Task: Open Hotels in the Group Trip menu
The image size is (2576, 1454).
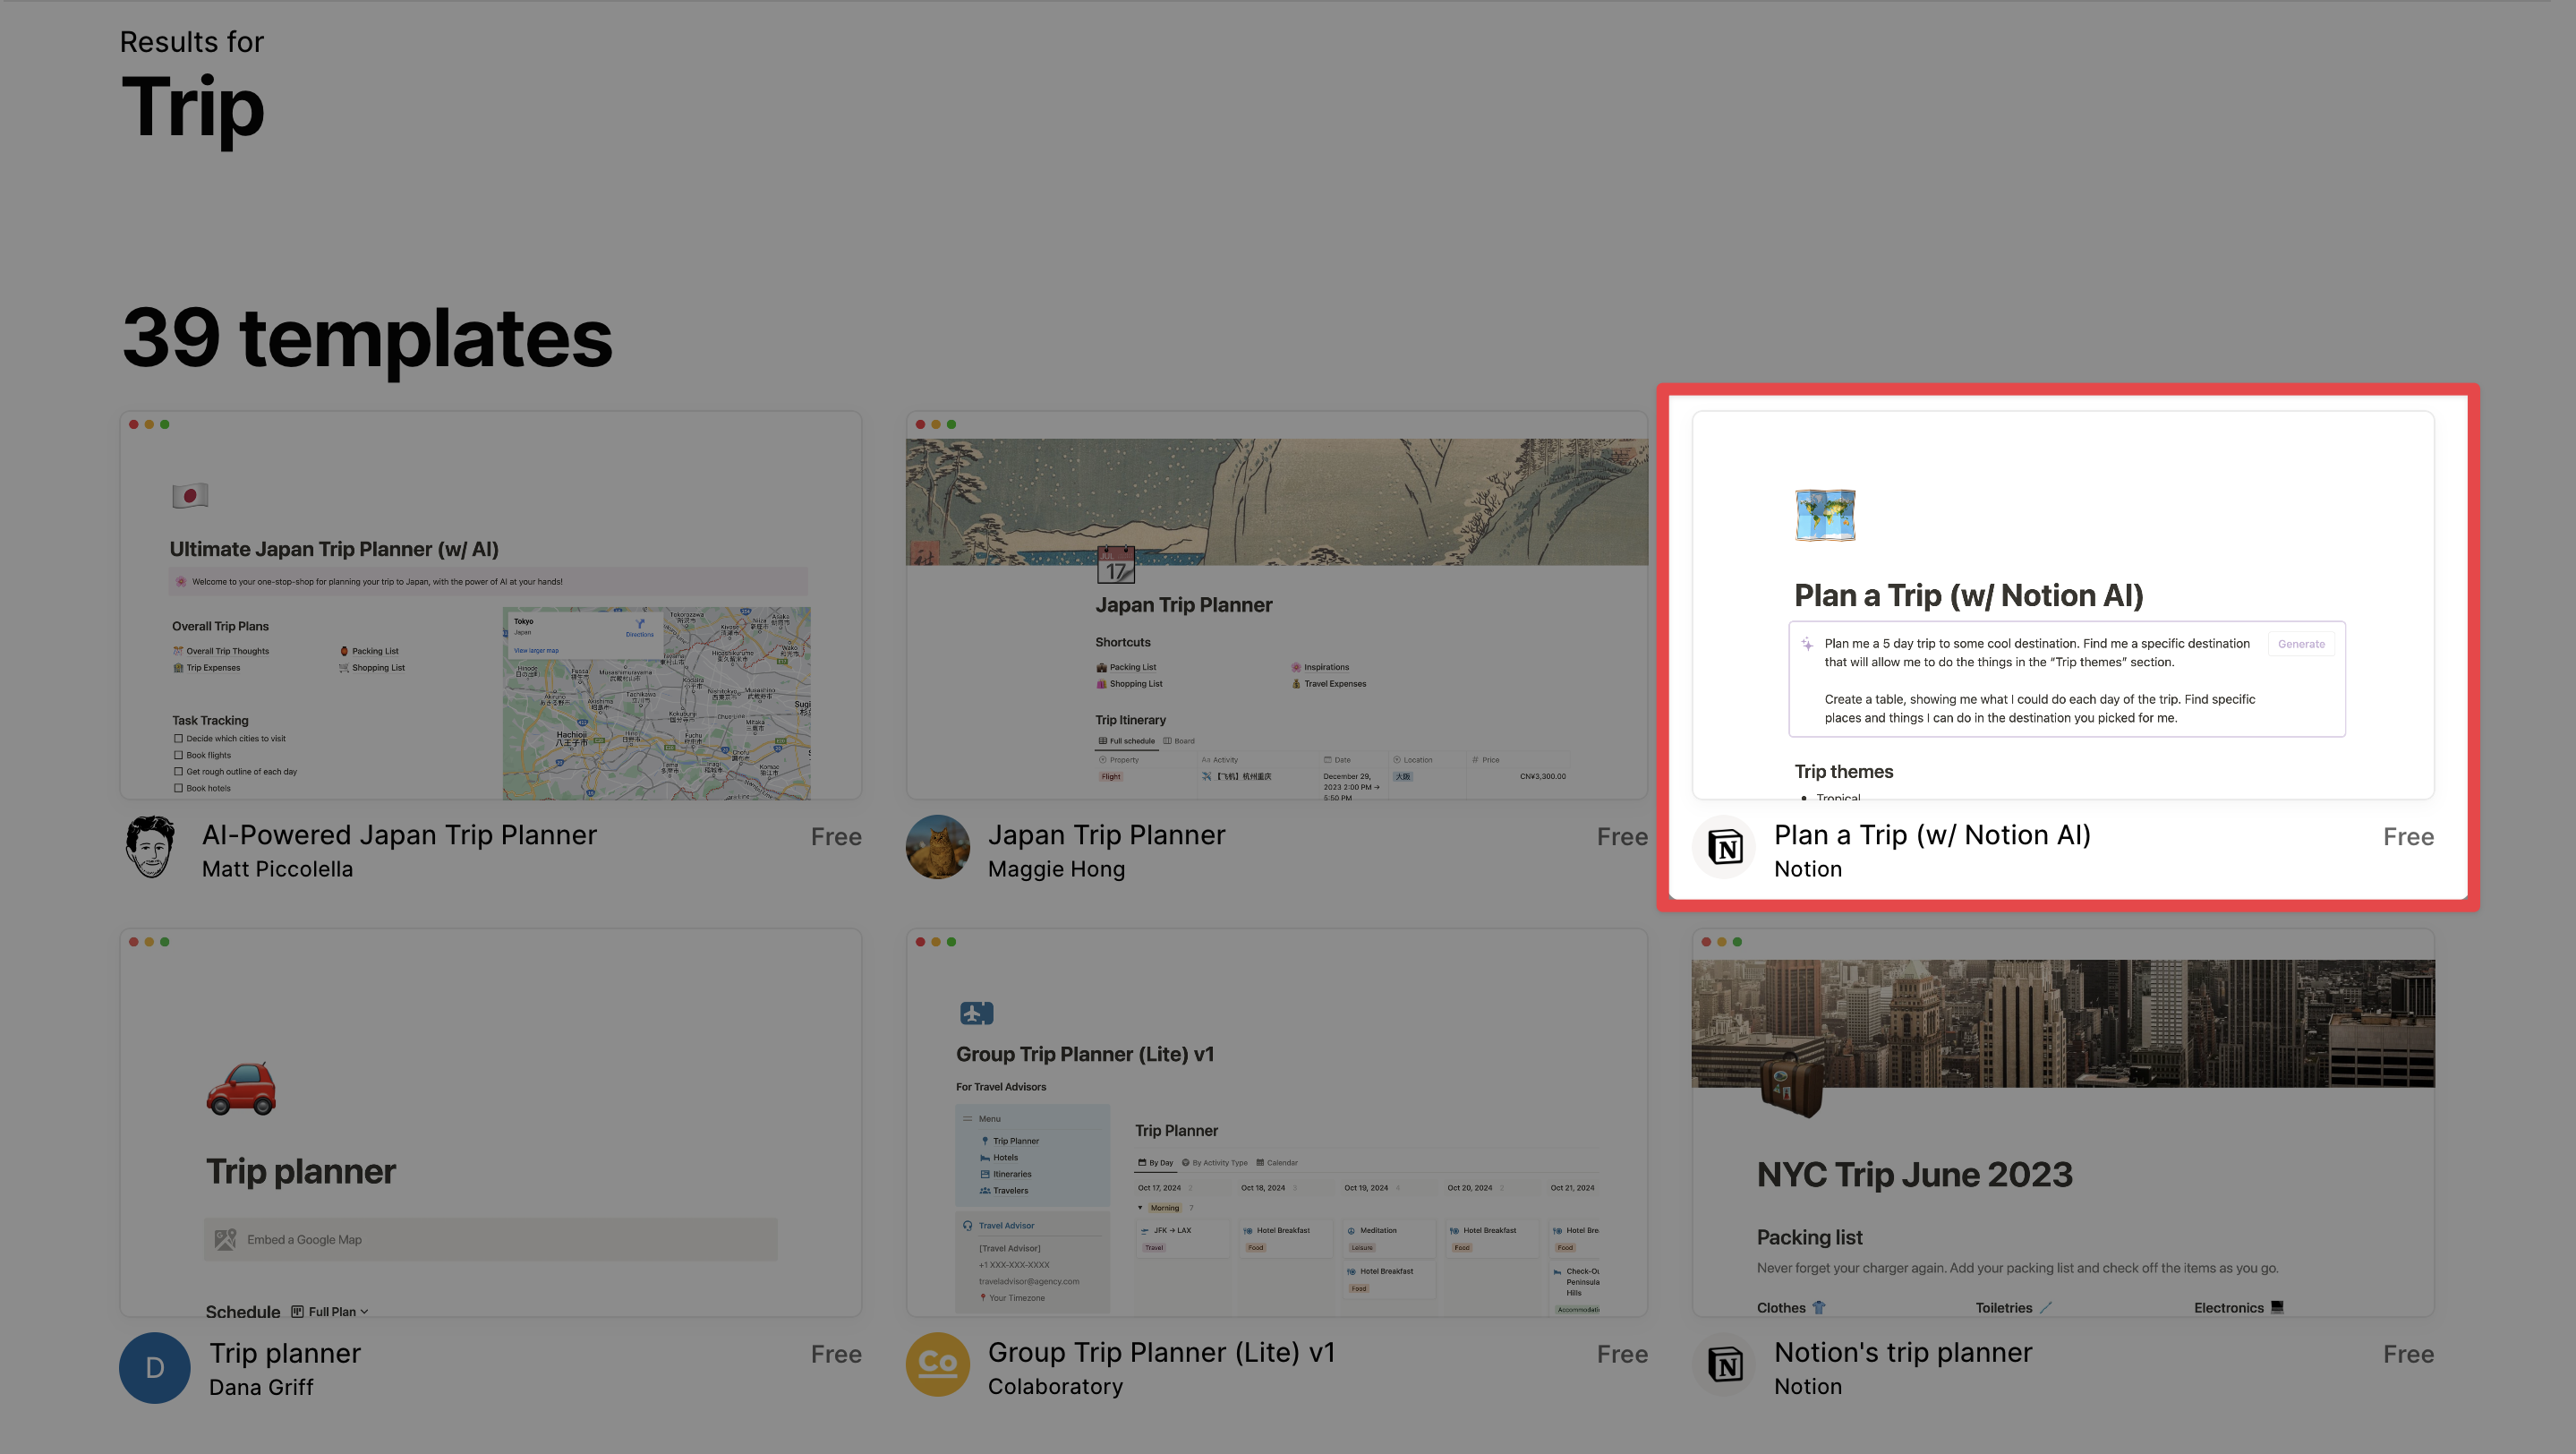Action: point(999,1158)
